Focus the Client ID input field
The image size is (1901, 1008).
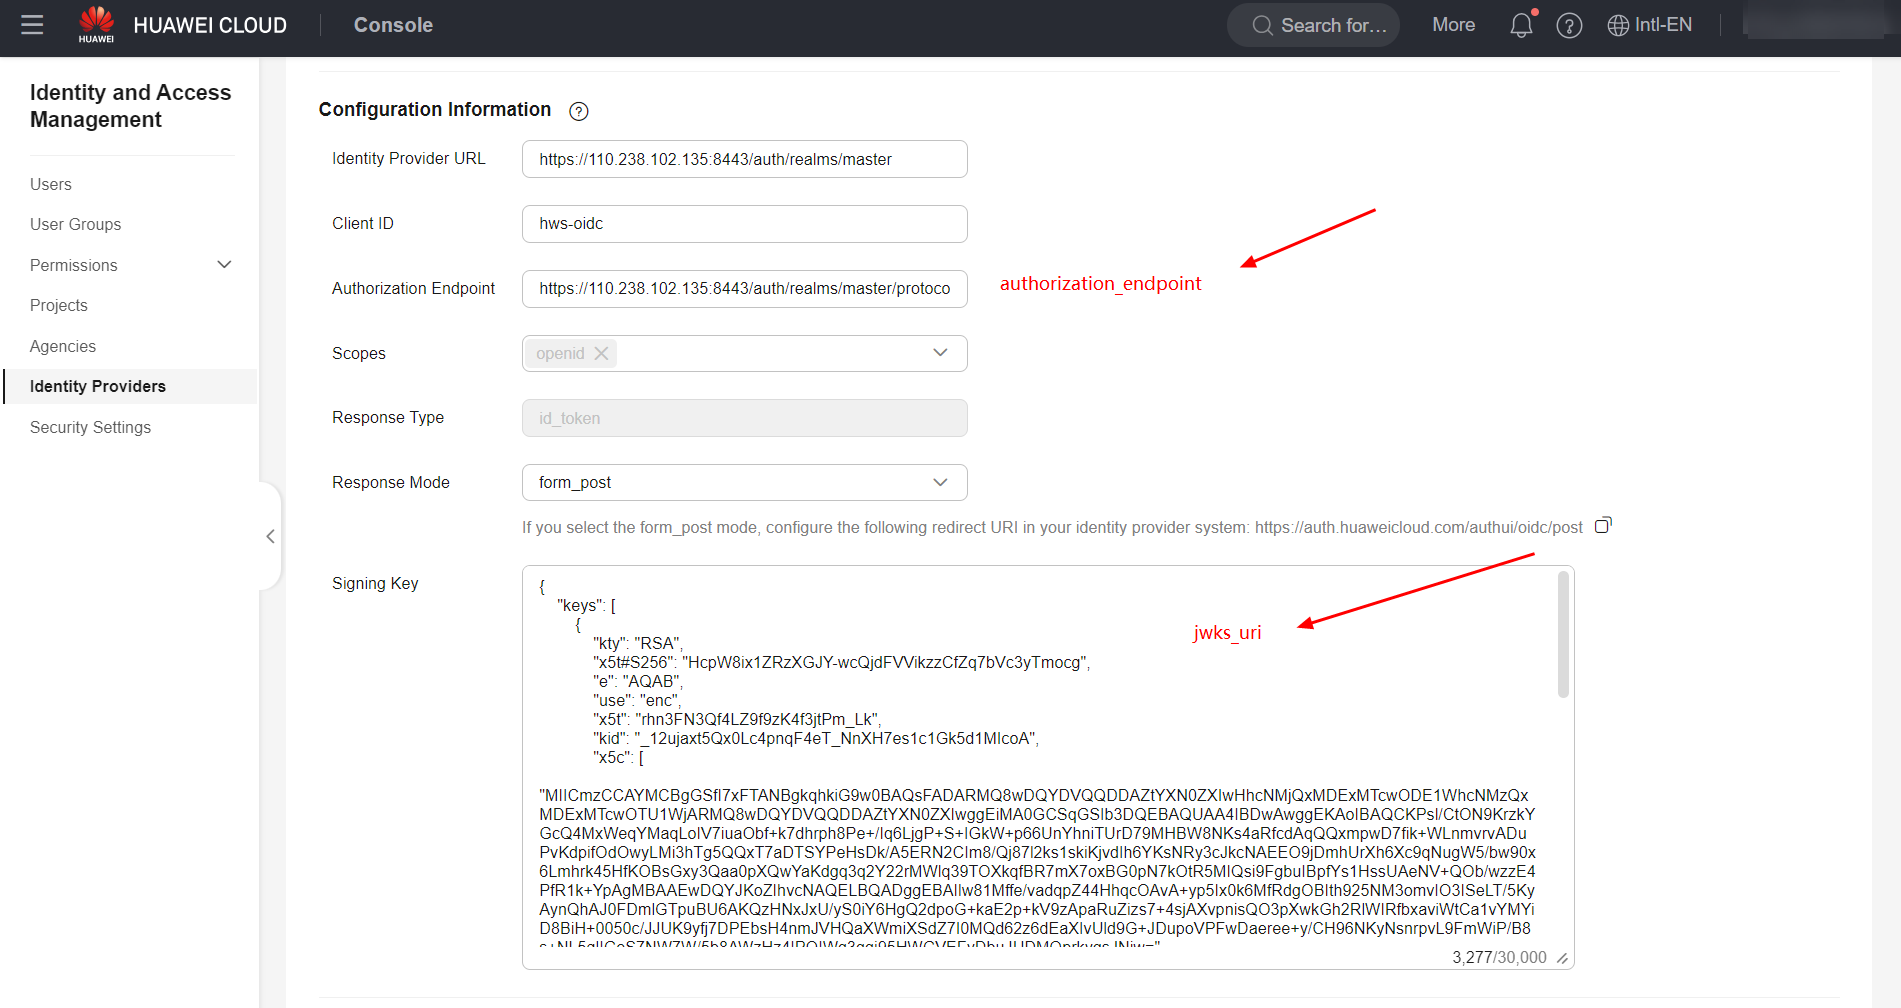pos(744,224)
